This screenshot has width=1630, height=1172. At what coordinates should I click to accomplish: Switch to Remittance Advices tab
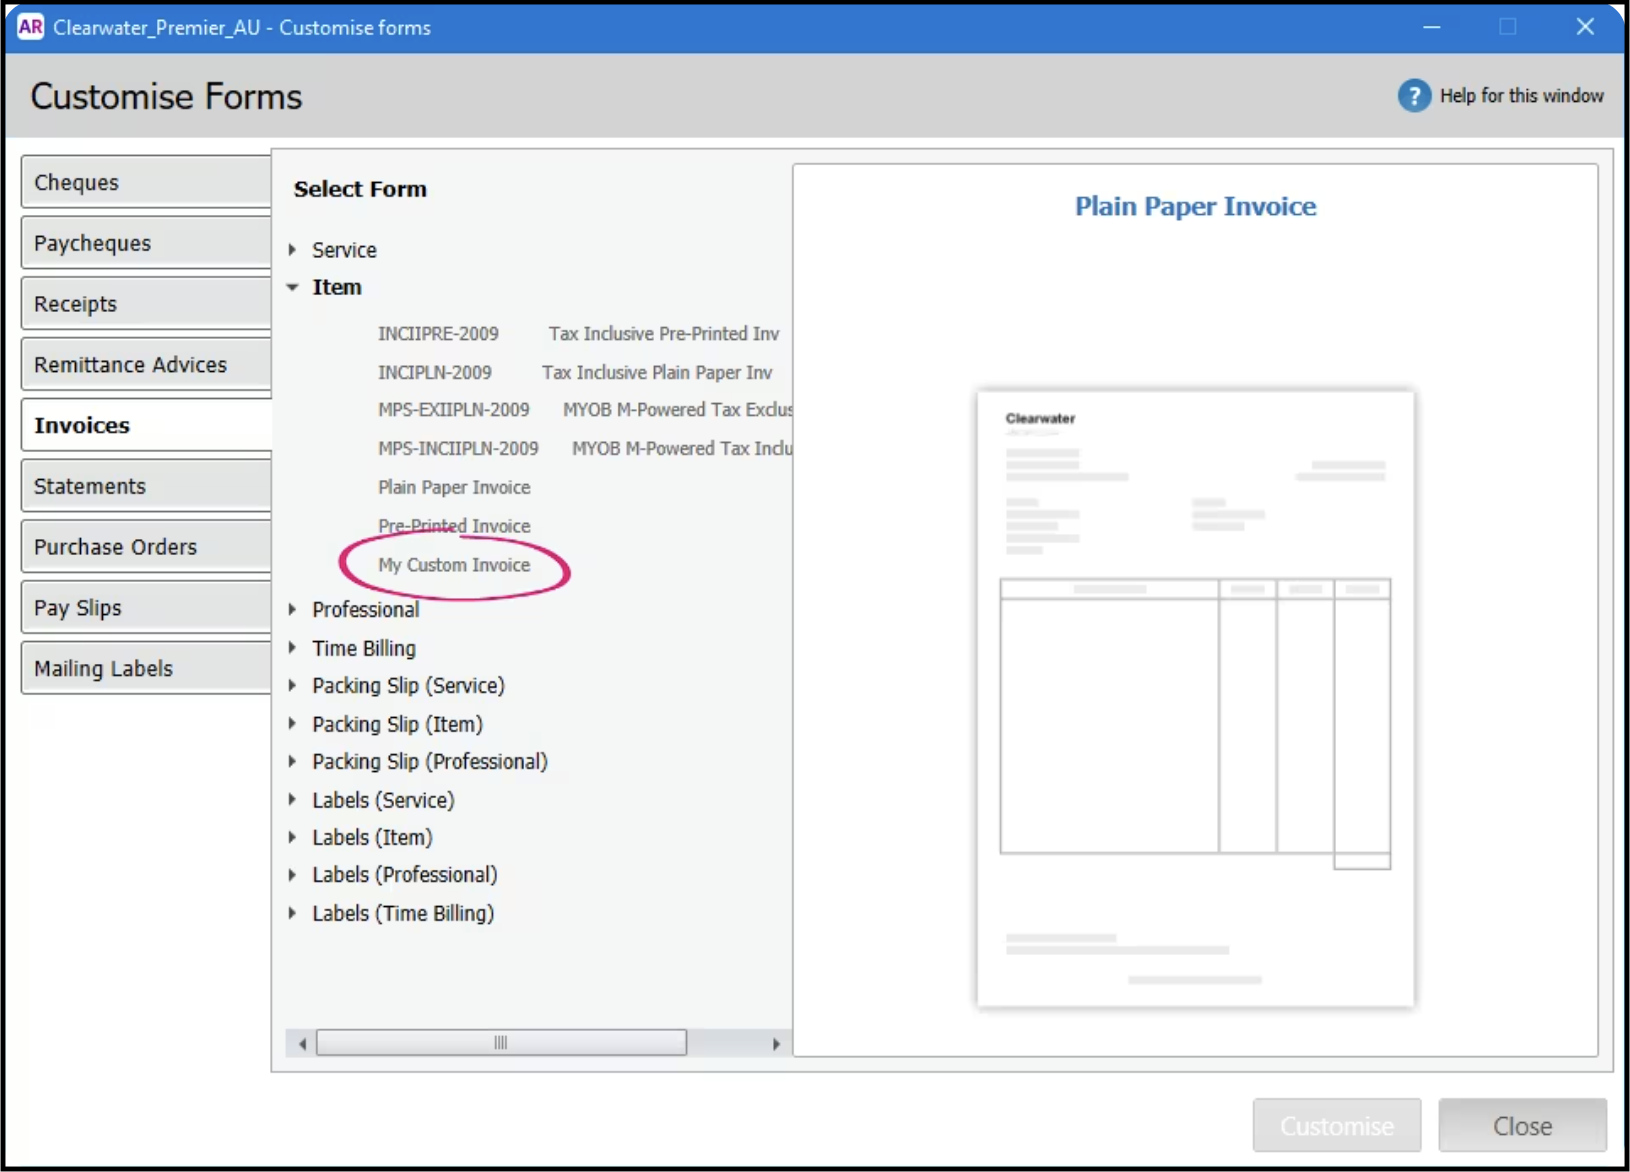(x=146, y=364)
